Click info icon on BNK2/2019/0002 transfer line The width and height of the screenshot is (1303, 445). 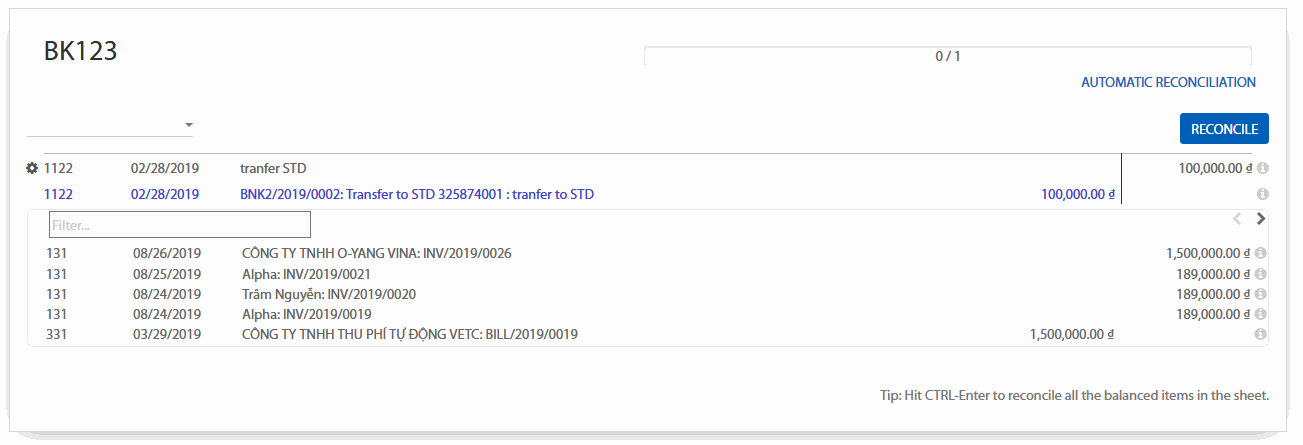1262,194
